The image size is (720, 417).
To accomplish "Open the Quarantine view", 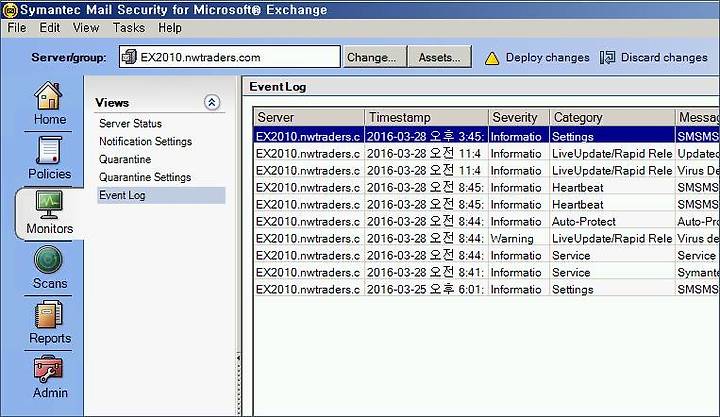I will tap(125, 159).
